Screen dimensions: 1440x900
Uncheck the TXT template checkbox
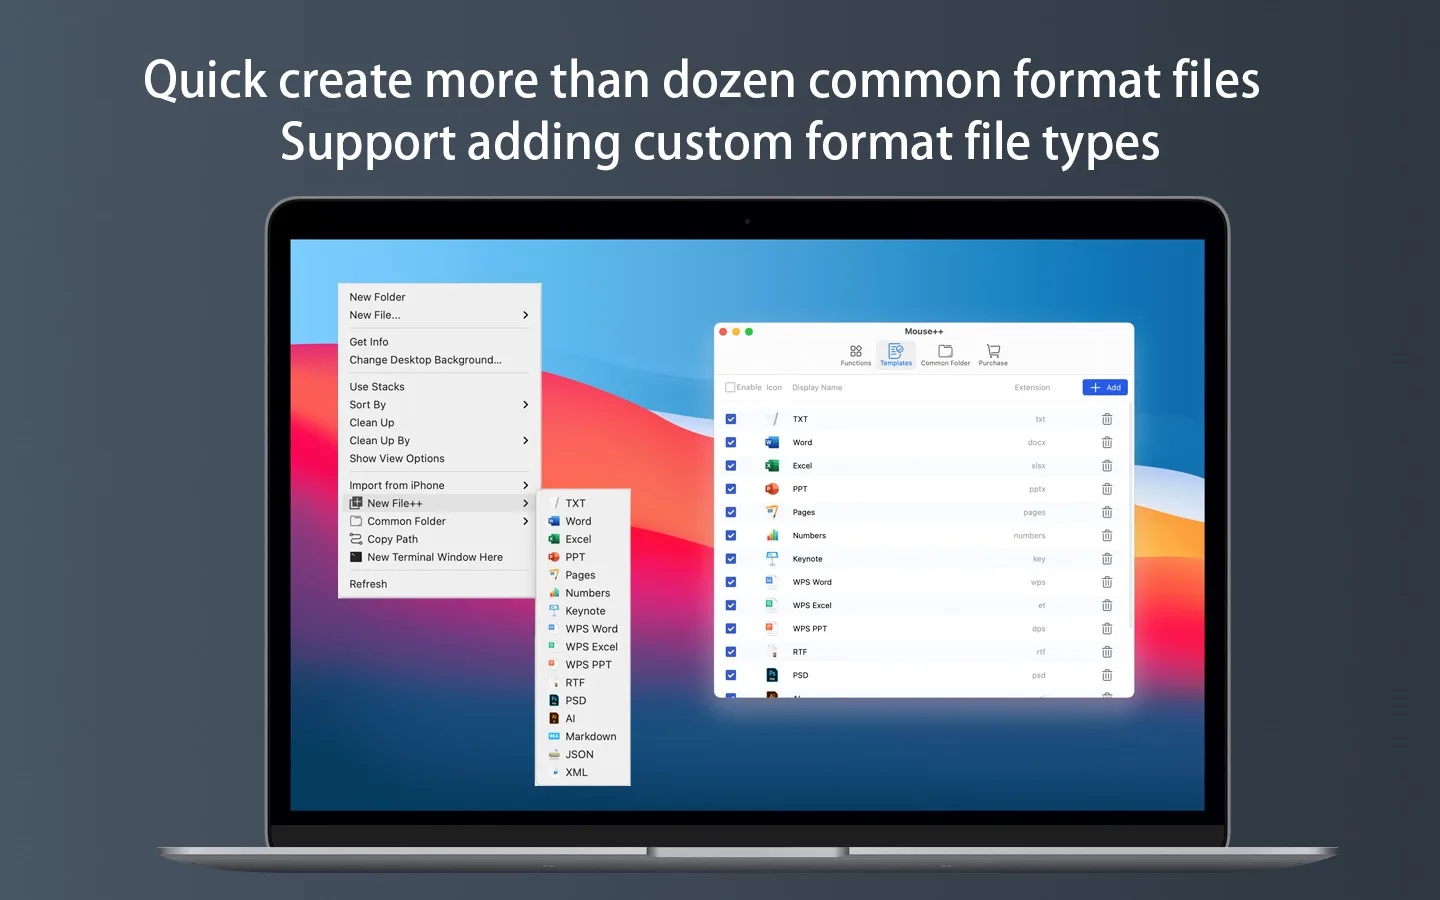[x=731, y=419]
